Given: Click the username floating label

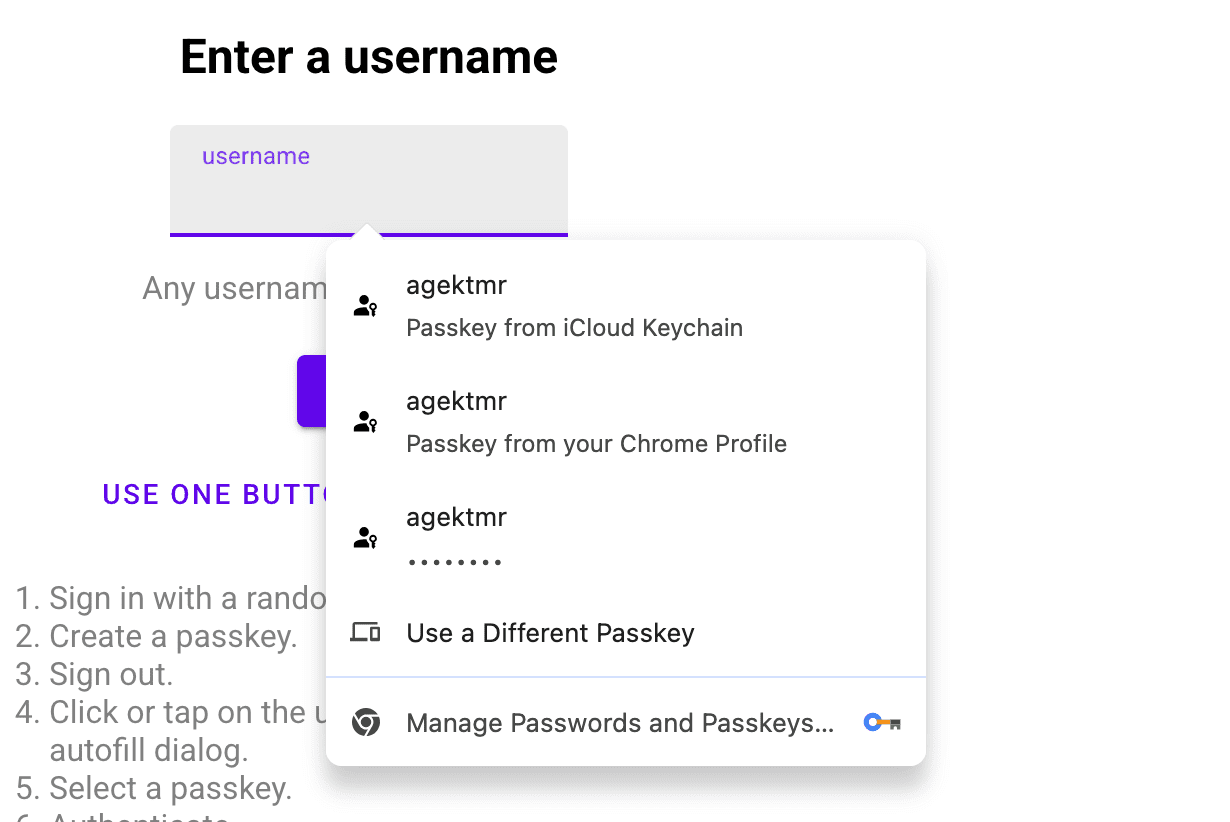Looking at the screenshot, I should click(x=256, y=156).
